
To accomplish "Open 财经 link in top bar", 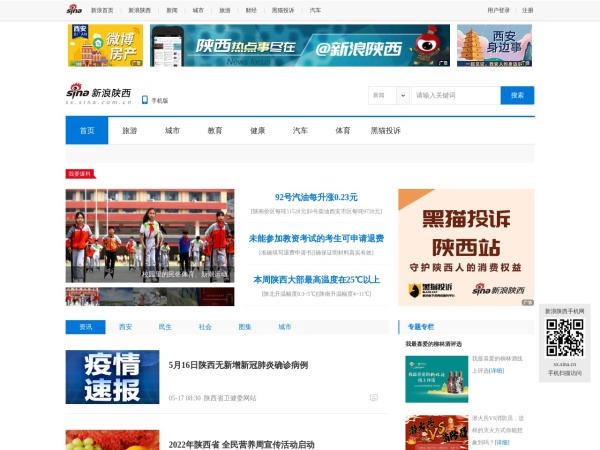I will click(x=251, y=10).
